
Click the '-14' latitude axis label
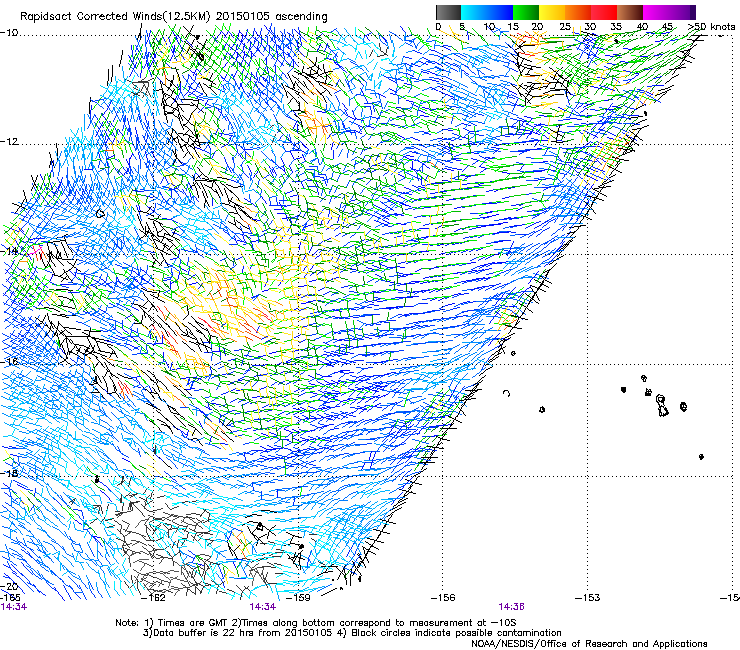coord(9,251)
